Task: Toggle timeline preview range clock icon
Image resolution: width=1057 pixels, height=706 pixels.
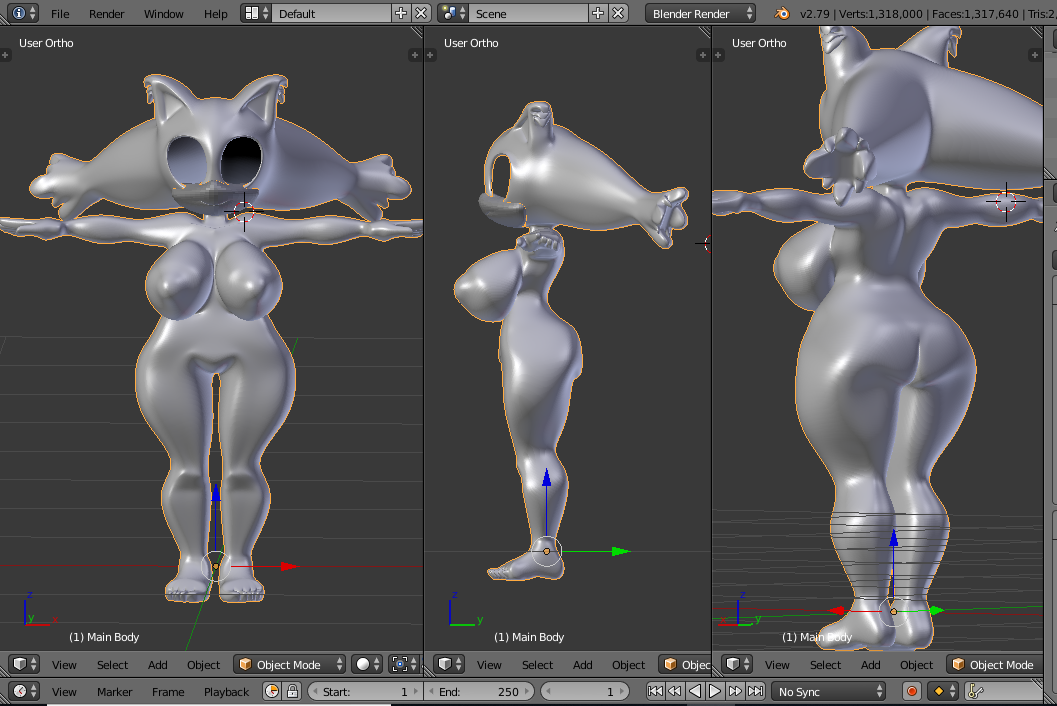Action: (272, 691)
